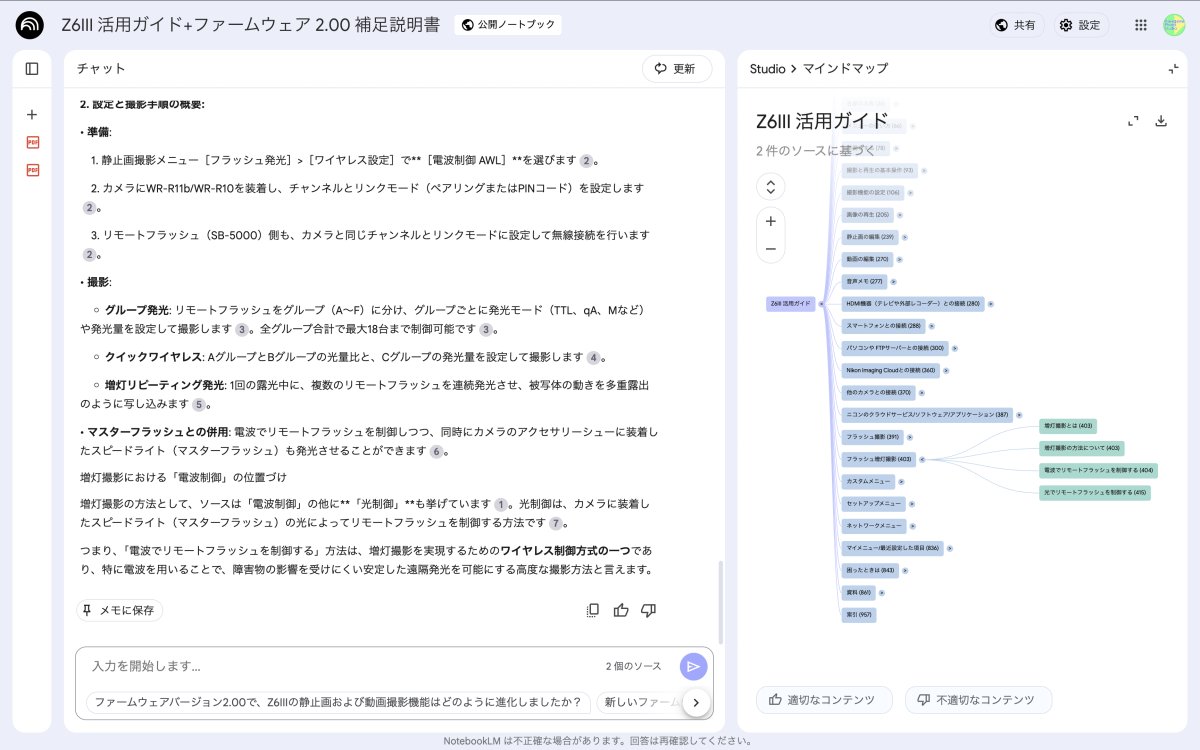Select 増灯撮影とは (403) child node
Image resolution: width=1200 pixels, height=750 pixels.
coord(1068,426)
